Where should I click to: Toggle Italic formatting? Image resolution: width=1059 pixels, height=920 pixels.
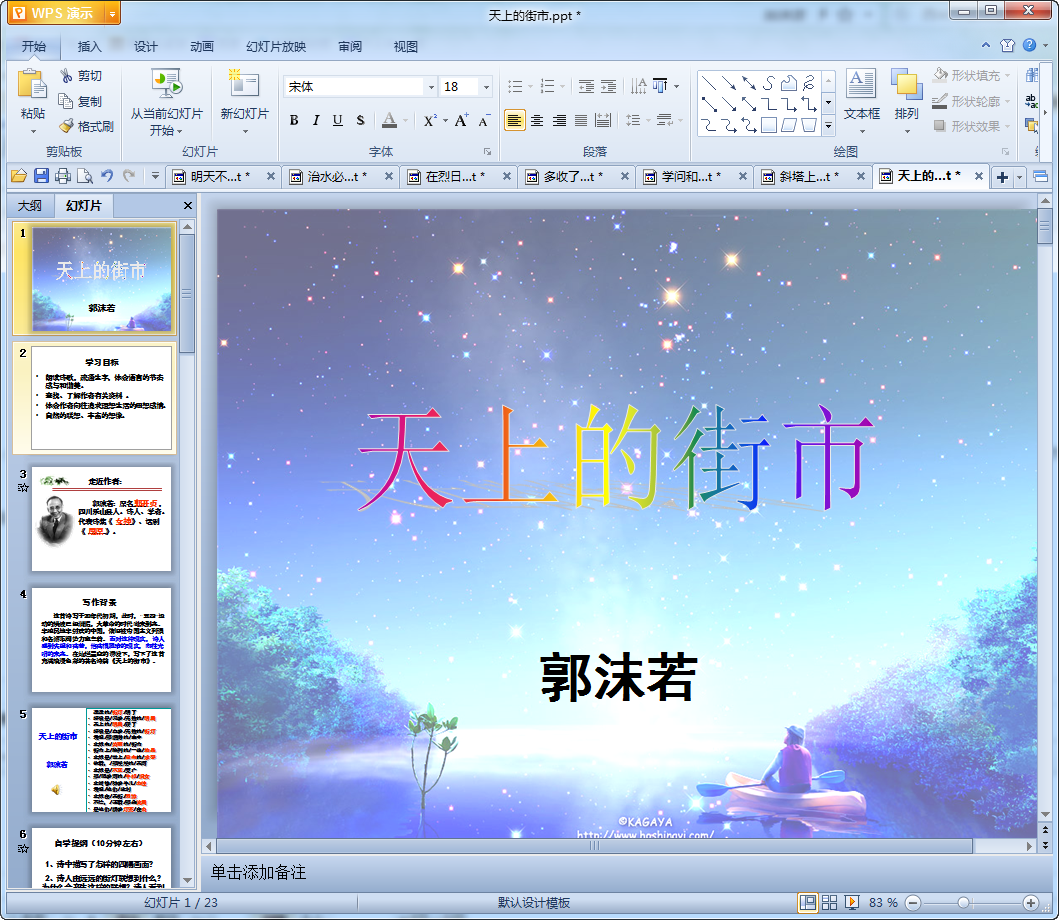point(315,120)
